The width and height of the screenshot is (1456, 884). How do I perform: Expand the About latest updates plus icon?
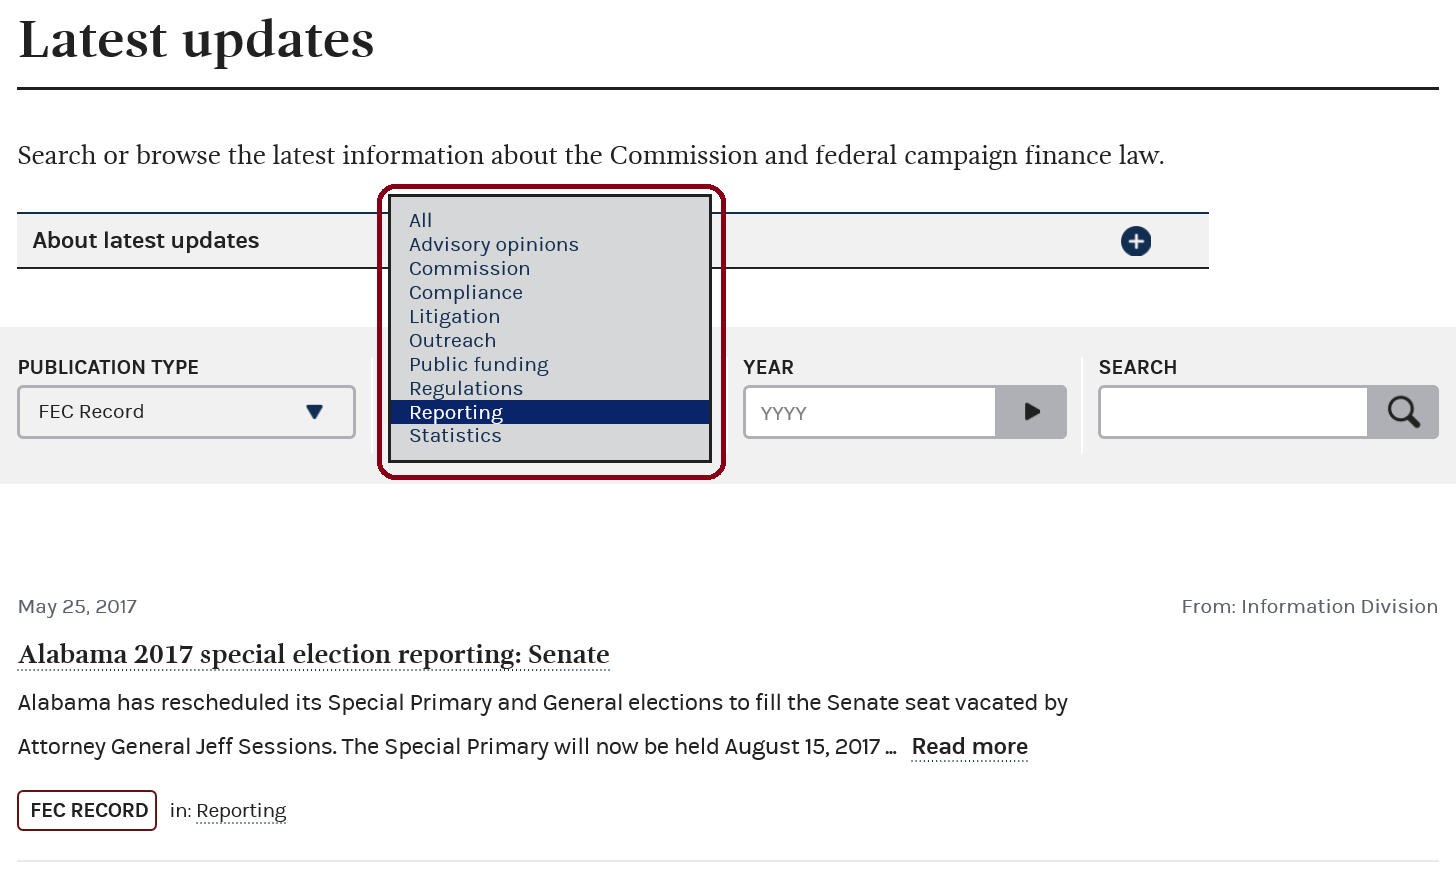[1135, 241]
